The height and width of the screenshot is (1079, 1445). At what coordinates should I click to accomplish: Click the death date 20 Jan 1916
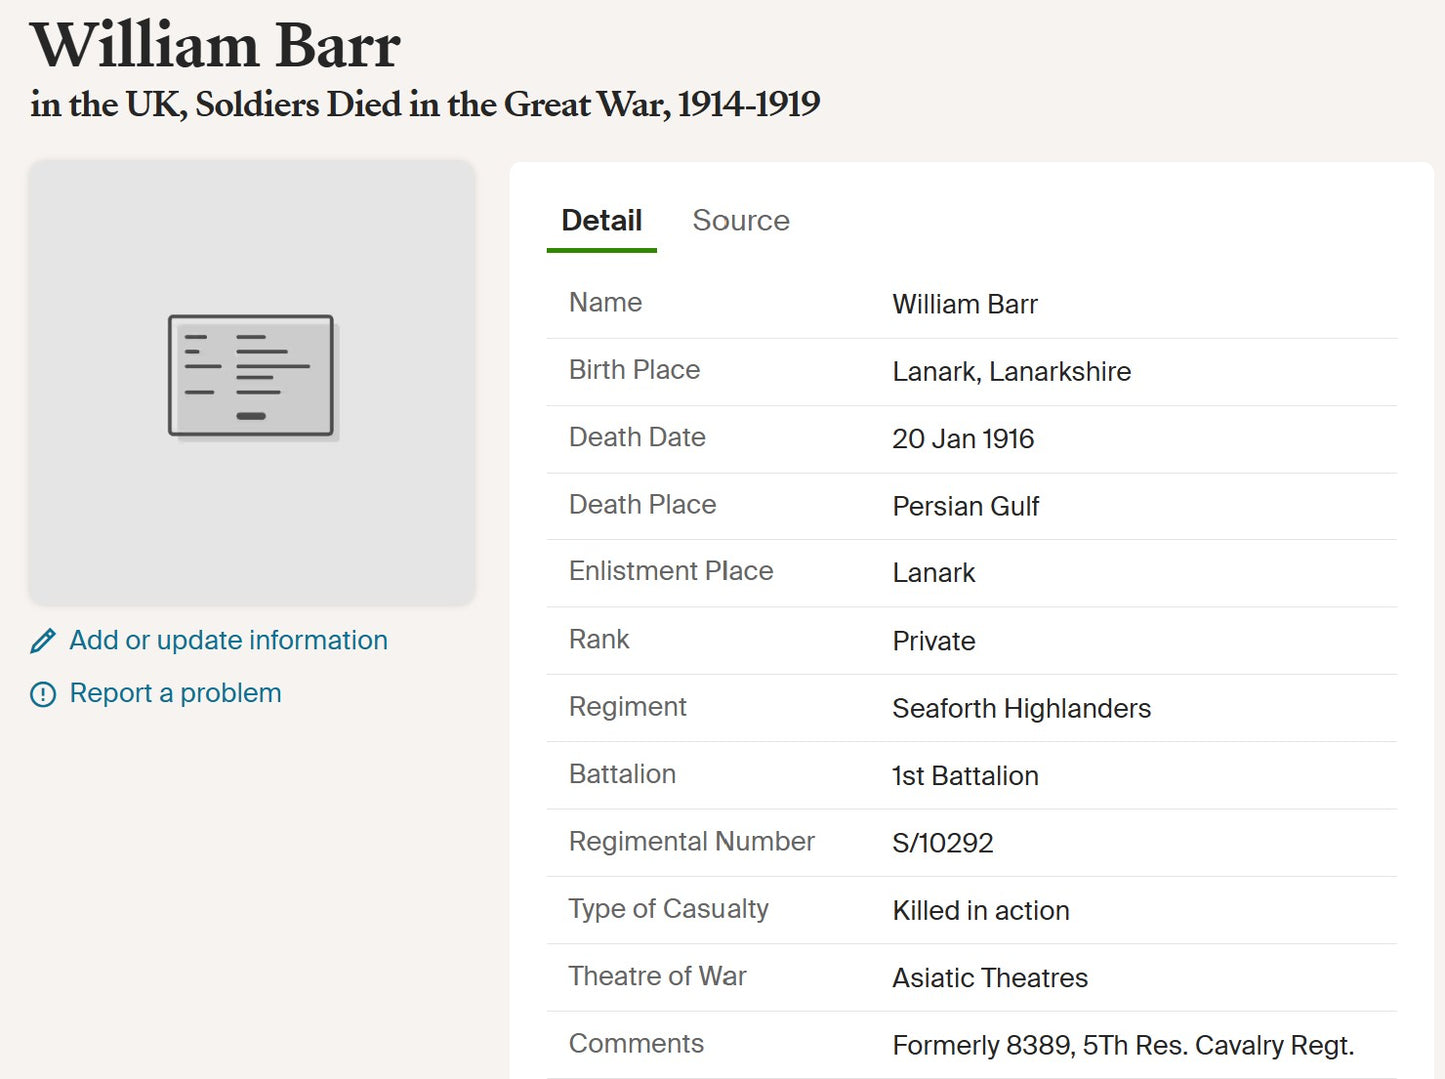click(x=963, y=439)
